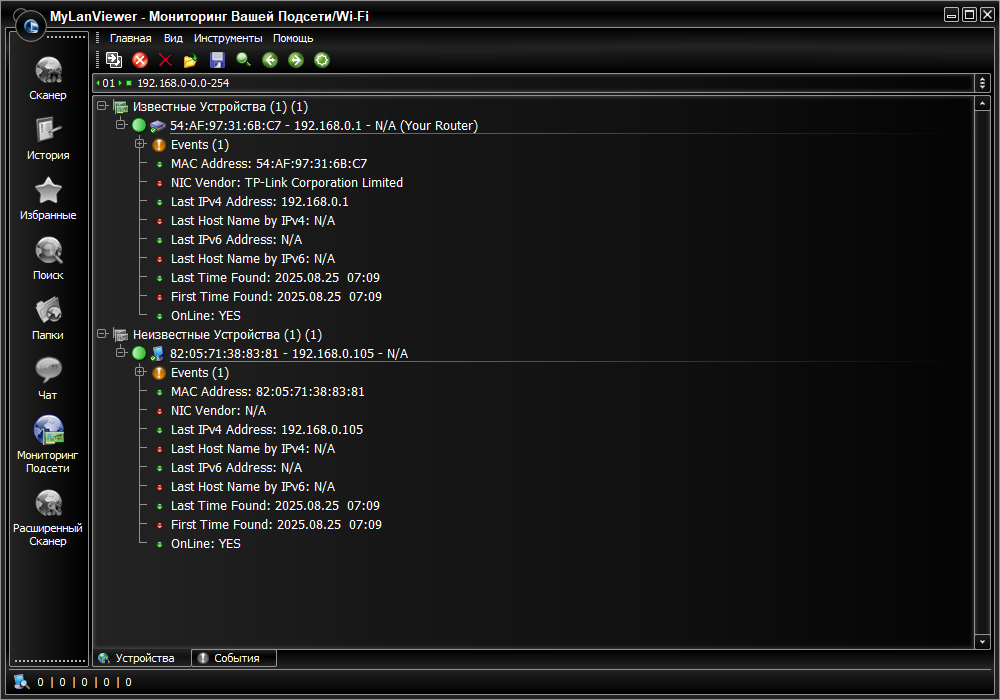Click the maximize window button
Image resolution: width=1000 pixels, height=700 pixels.
969,15
